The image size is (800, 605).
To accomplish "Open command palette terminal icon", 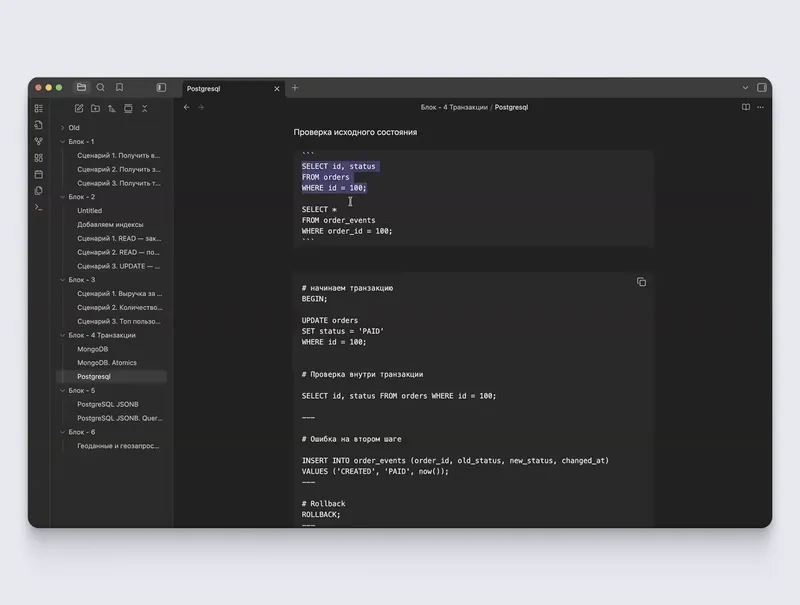I will pyautogui.click(x=39, y=207).
